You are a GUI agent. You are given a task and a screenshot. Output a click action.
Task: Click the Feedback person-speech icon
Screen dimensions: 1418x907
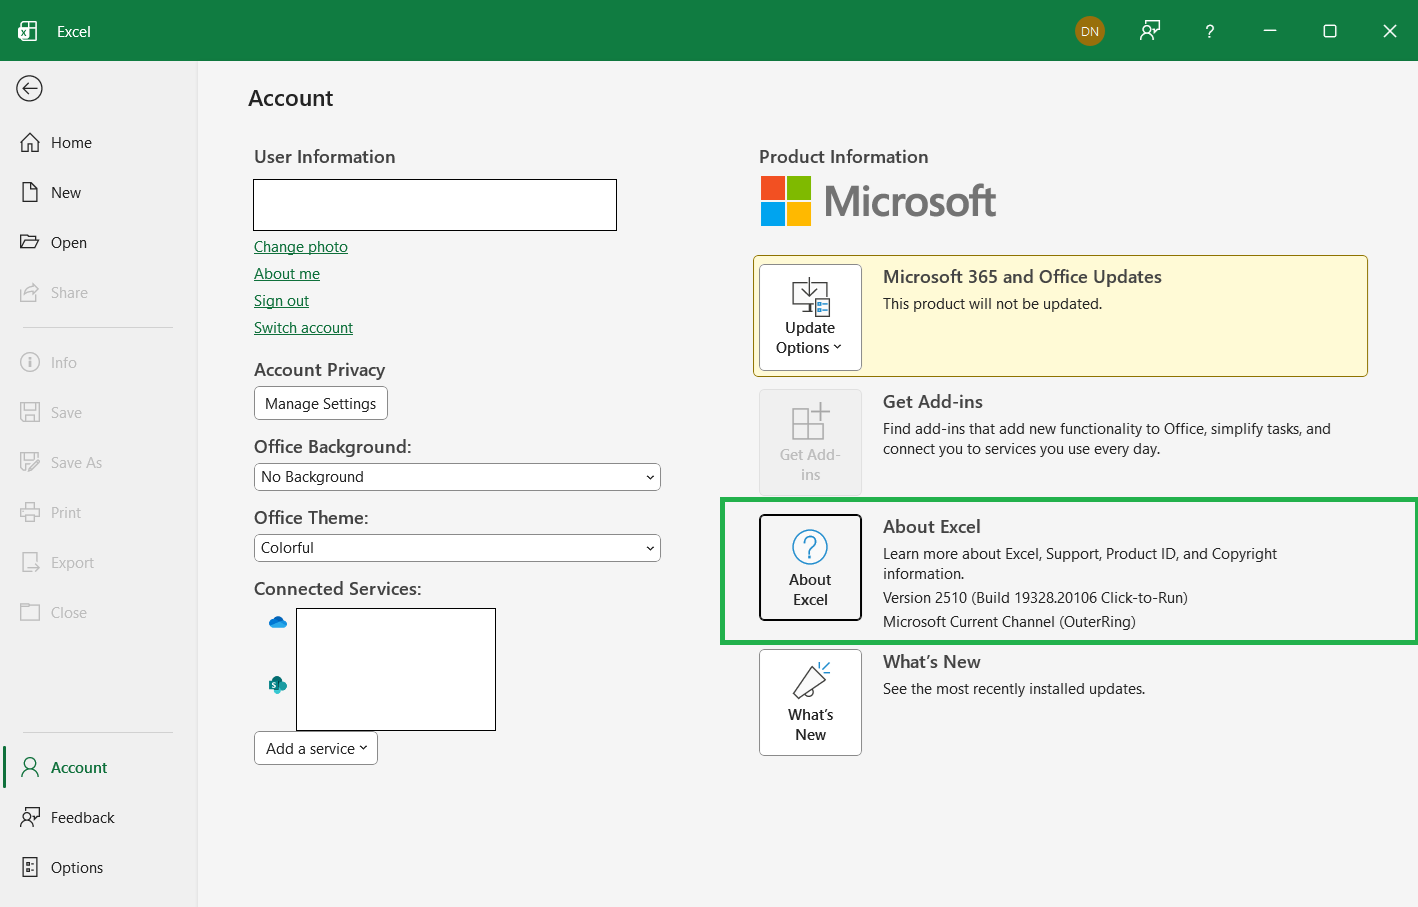click(x=31, y=817)
